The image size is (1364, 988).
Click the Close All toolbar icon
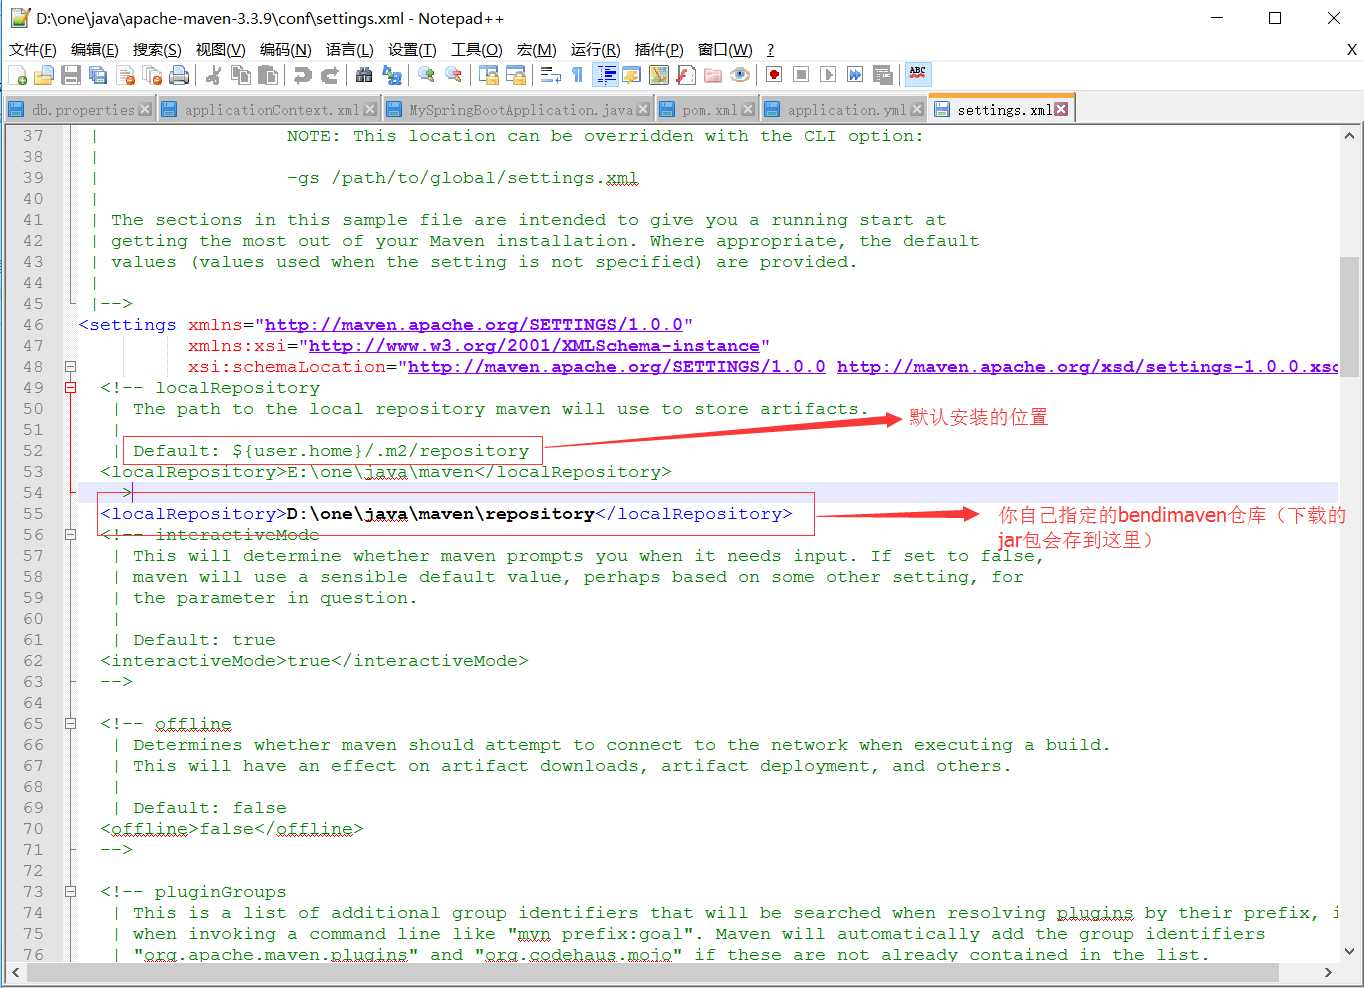[152, 75]
